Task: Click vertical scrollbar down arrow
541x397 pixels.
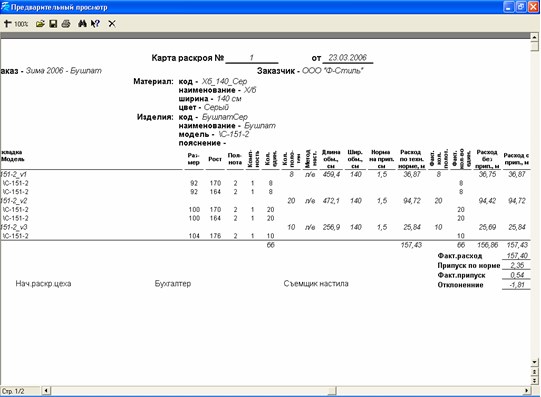Action: pos(534,362)
